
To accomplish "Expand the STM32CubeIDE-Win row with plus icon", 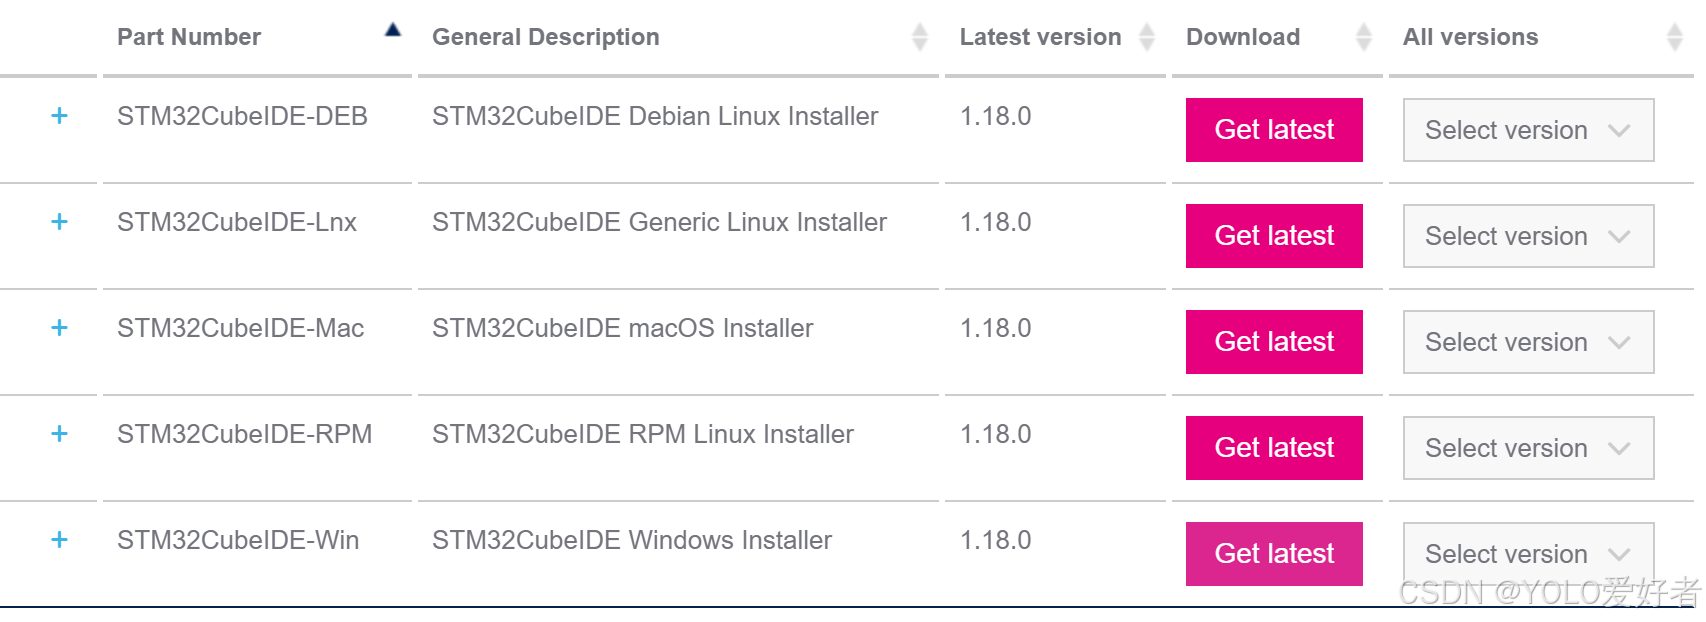I will click(x=59, y=540).
